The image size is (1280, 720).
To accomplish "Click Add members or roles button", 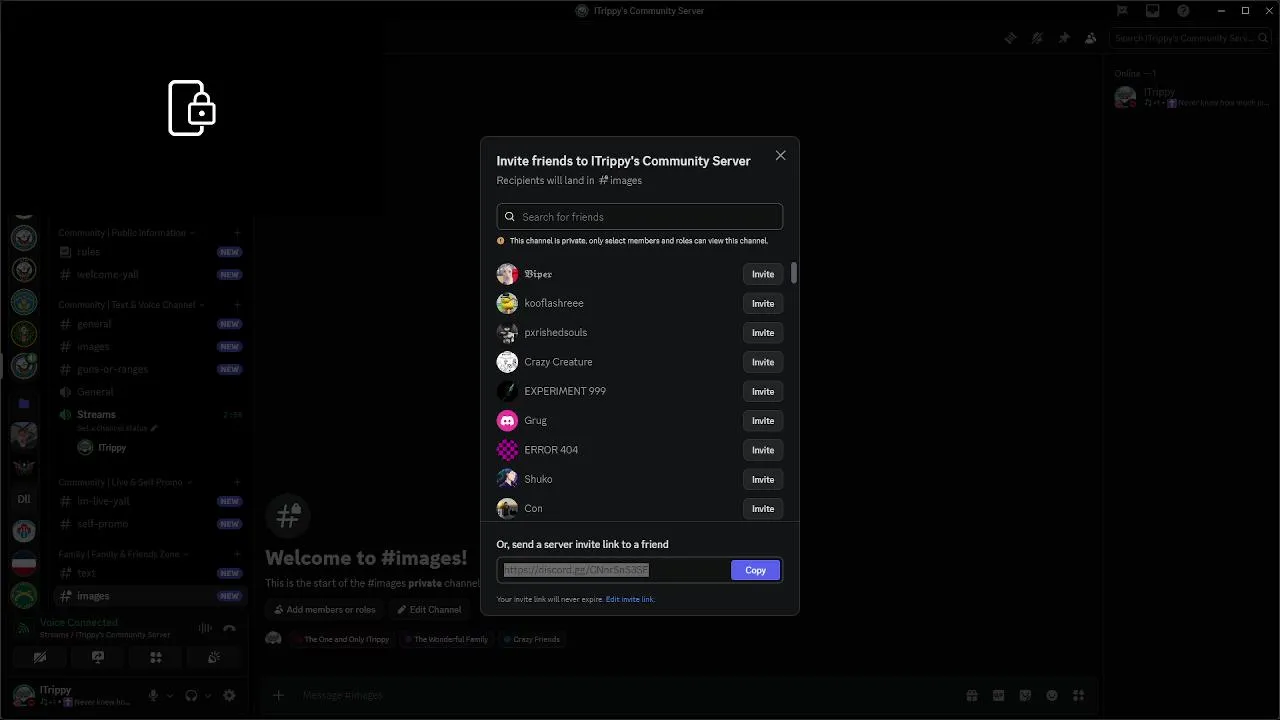I will click(x=323, y=609).
